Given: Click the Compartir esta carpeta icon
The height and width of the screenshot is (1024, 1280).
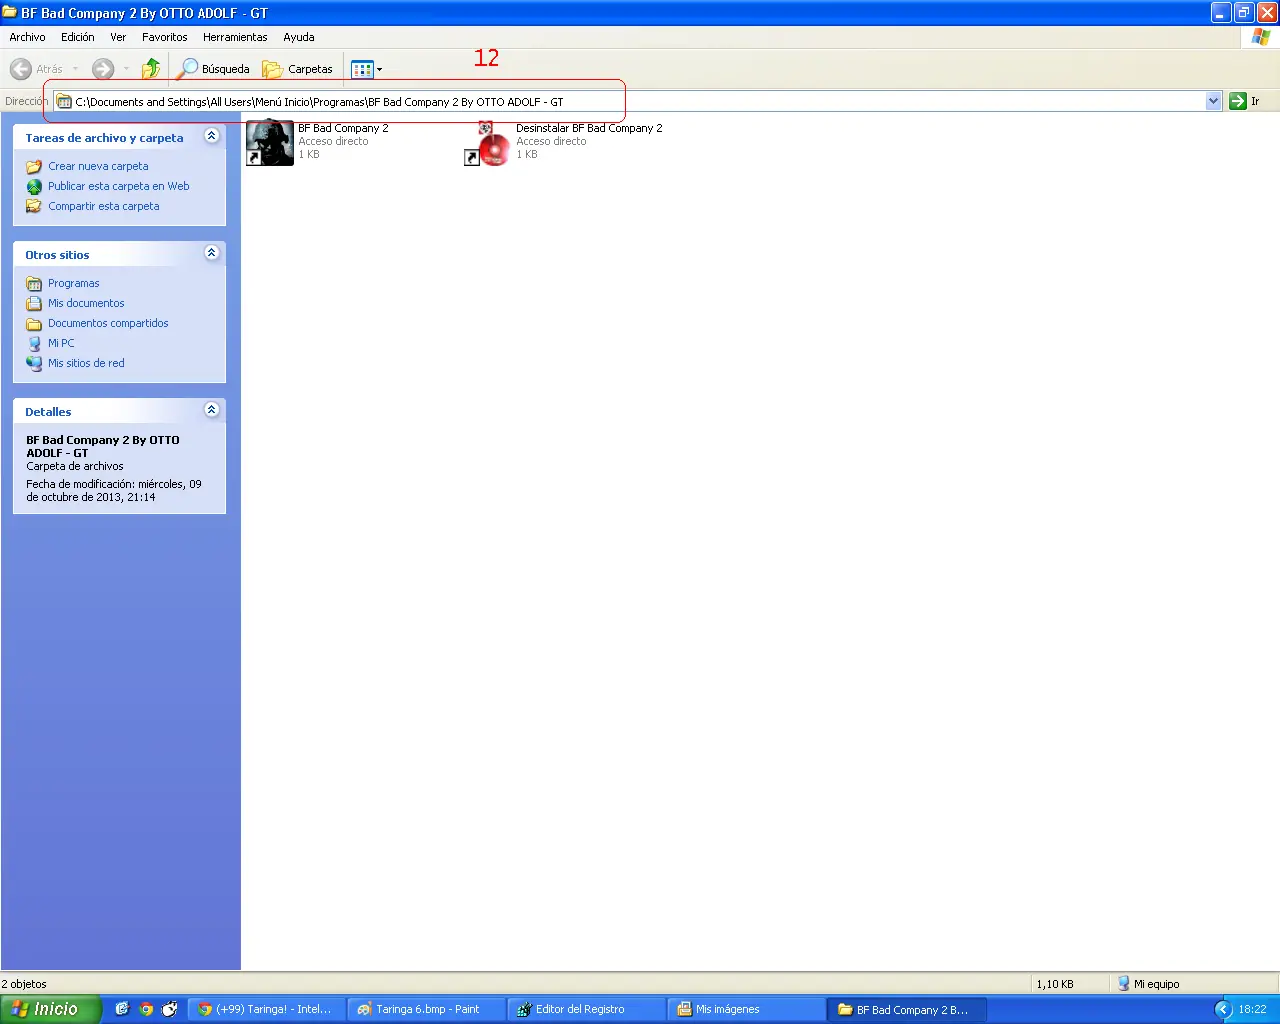Looking at the screenshot, I should click(34, 207).
